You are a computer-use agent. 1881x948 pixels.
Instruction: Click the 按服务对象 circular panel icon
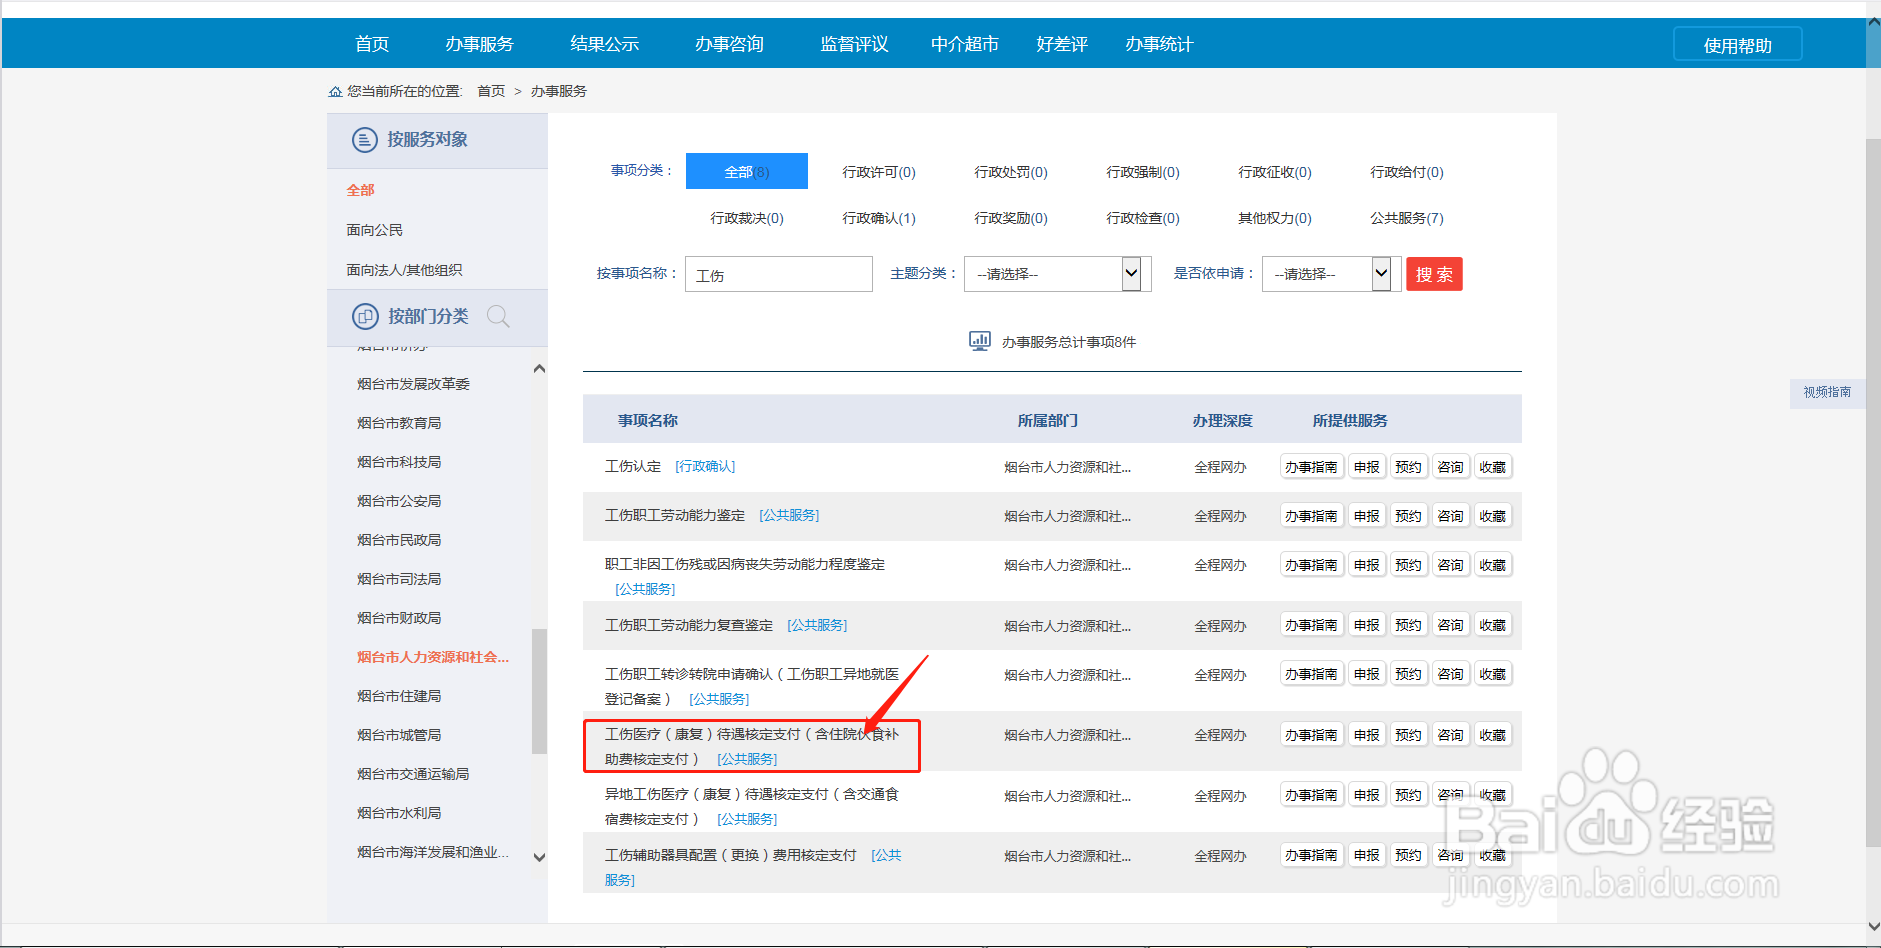pyautogui.click(x=364, y=139)
